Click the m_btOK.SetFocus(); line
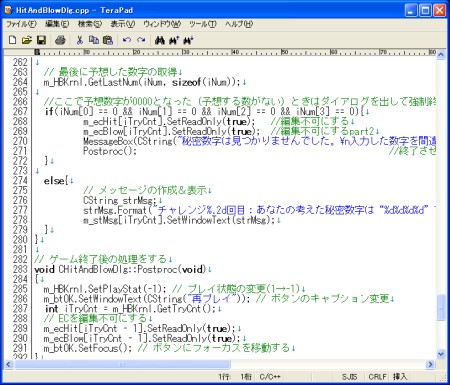Viewport: 450px width, 385px height. [x=88, y=348]
